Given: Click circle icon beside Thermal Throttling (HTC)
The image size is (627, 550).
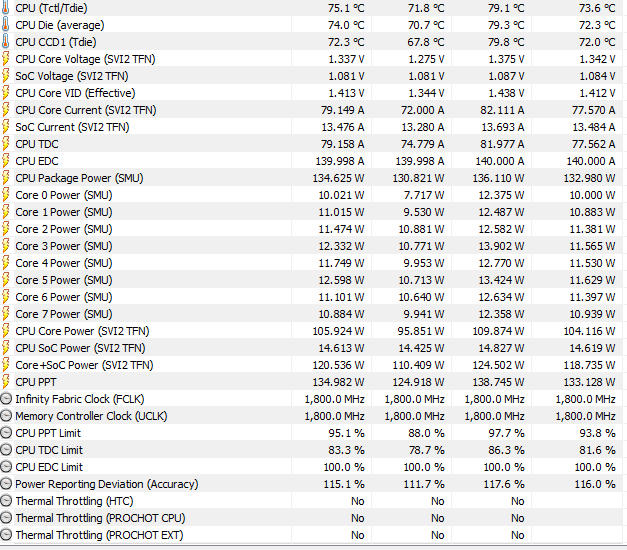Looking at the screenshot, I should pos(6,501).
